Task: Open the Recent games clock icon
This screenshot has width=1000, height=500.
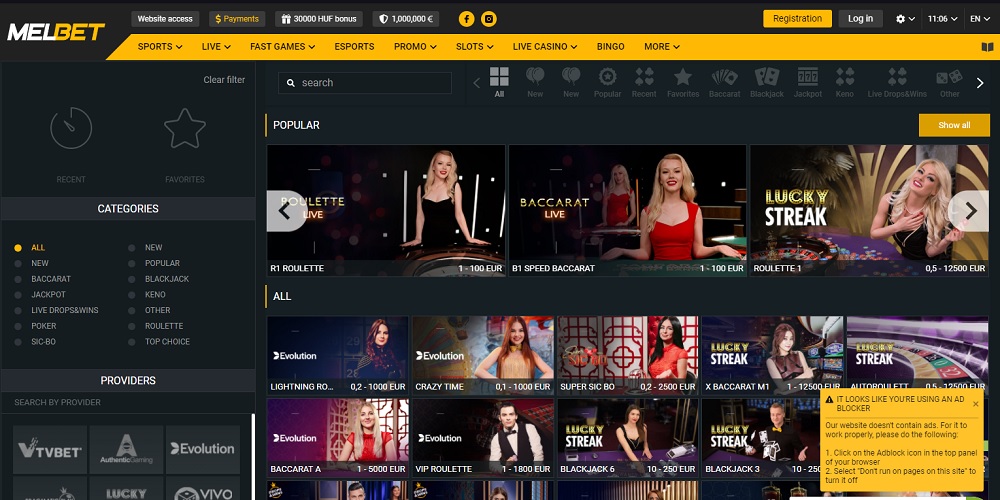Action: pyautogui.click(x=71, y=128)
